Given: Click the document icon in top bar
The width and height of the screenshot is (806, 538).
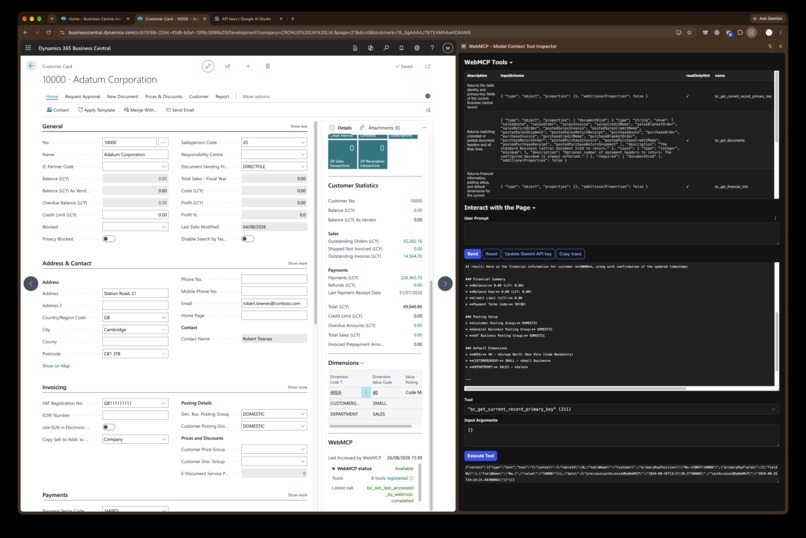Looking at the screenshot, I should click(x=355, y=48).
